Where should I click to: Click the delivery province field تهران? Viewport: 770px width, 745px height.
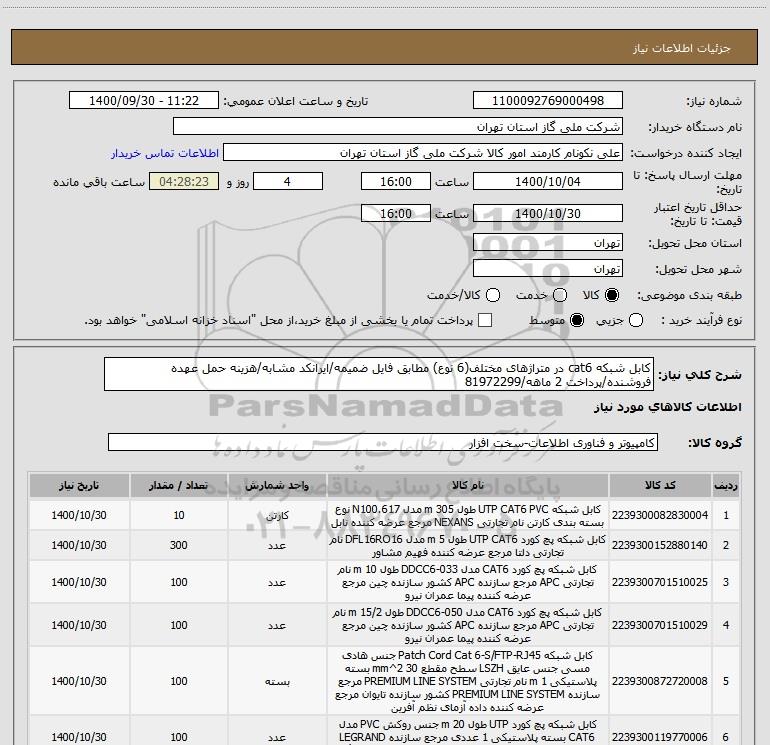548,243
